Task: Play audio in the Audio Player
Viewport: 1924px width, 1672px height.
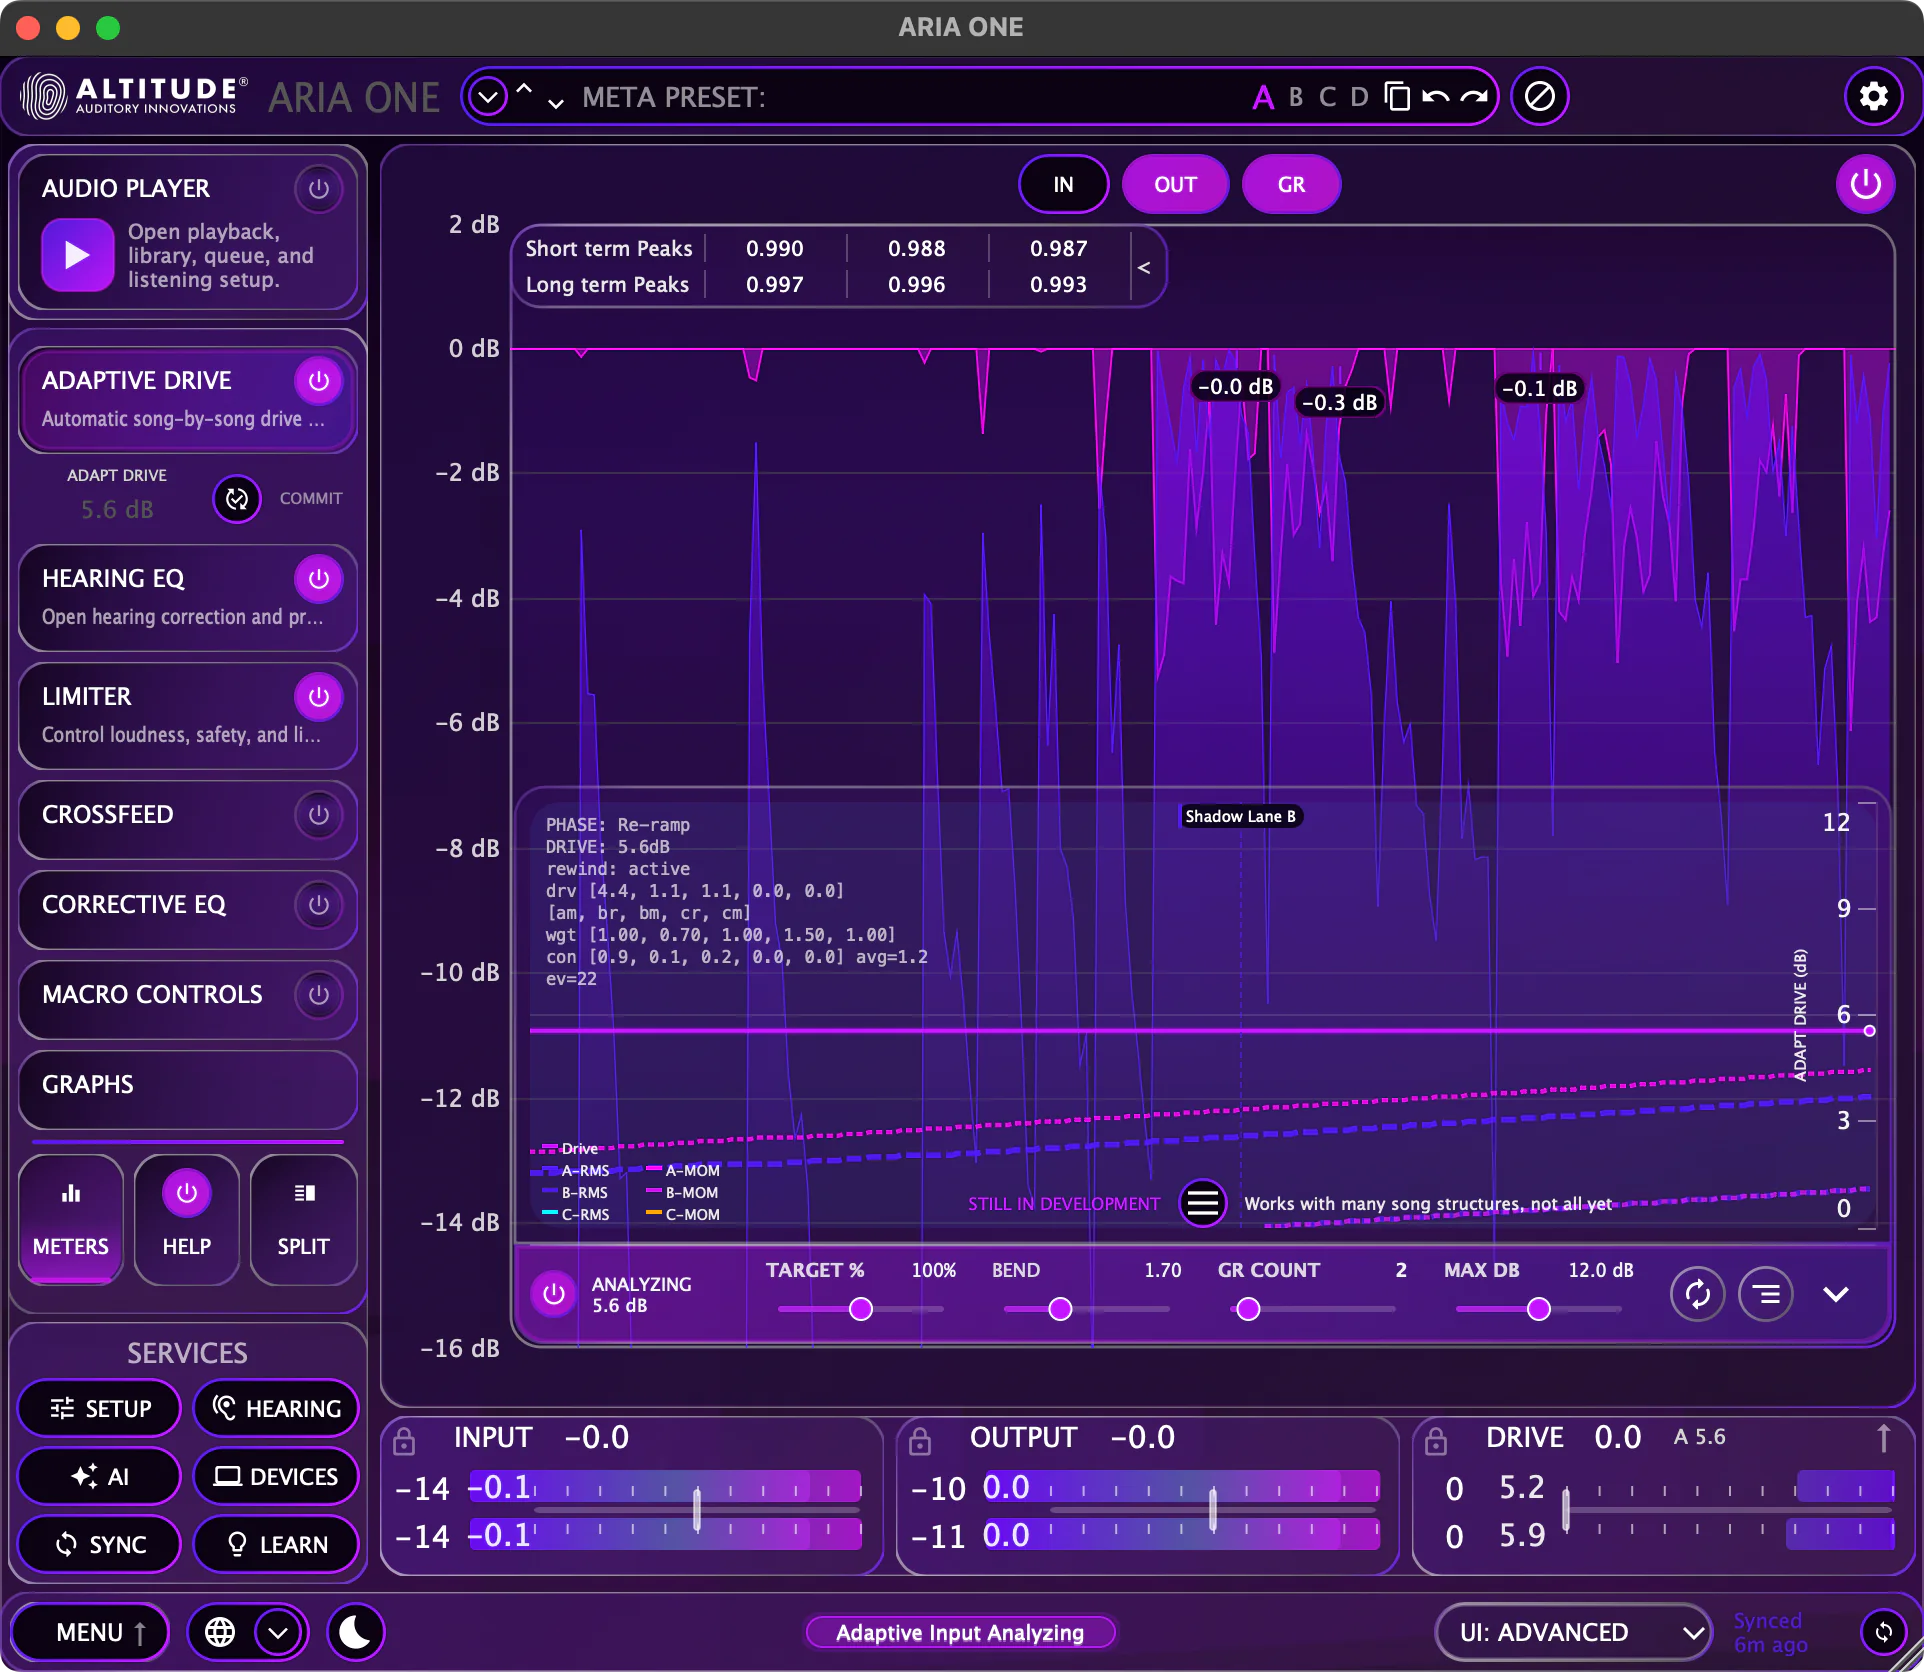Action: tap(77, 255)
